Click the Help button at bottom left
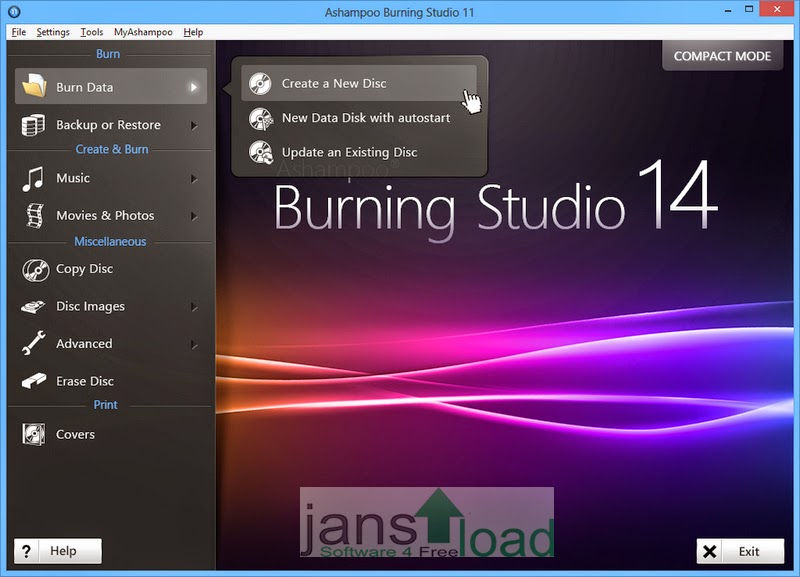The image size is (800, 577). (x=58, y=551)
